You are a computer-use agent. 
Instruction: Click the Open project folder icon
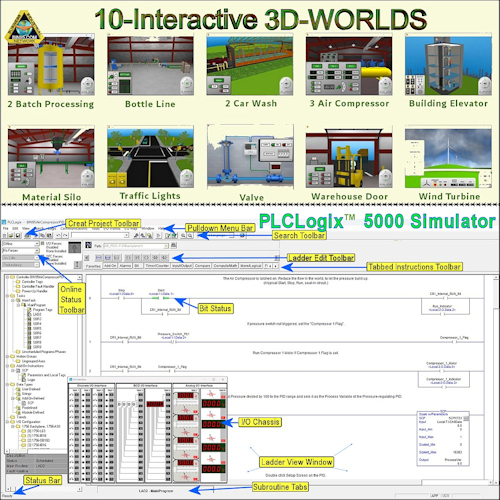pos(11,236)
